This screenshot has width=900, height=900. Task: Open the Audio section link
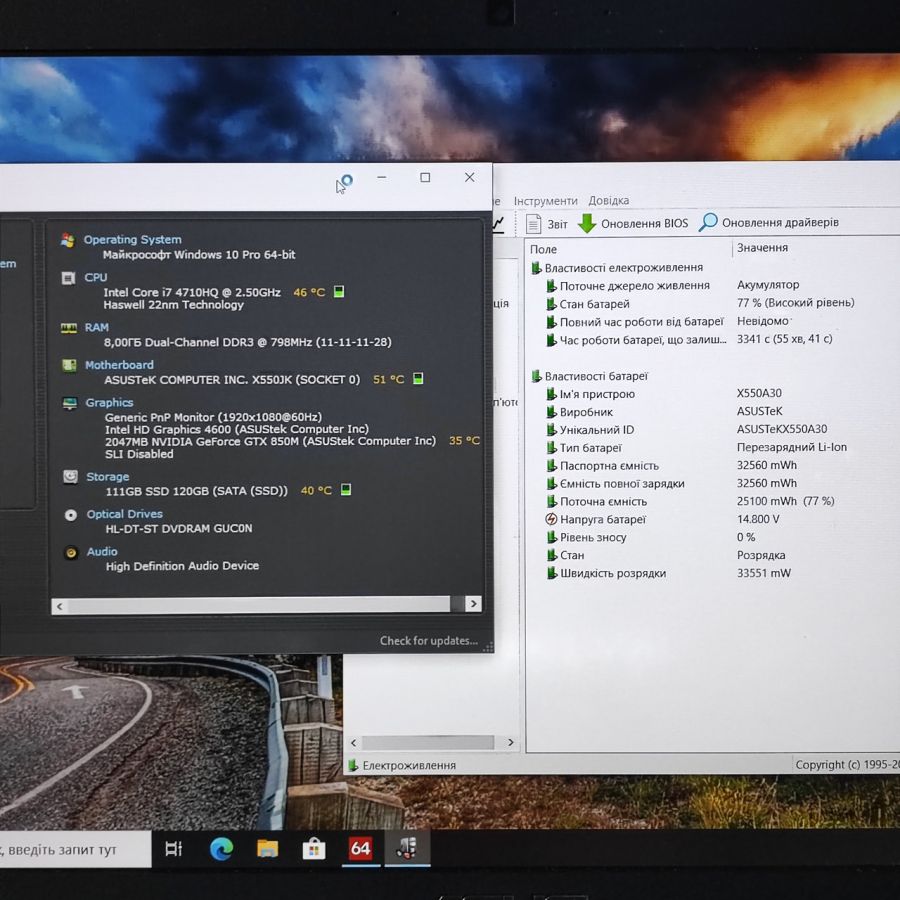pos(102,552)
